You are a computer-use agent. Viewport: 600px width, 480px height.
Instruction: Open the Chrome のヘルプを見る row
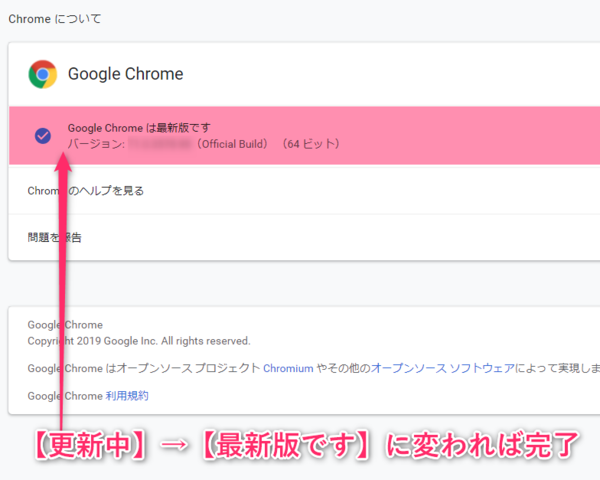[x=304, y=191]
